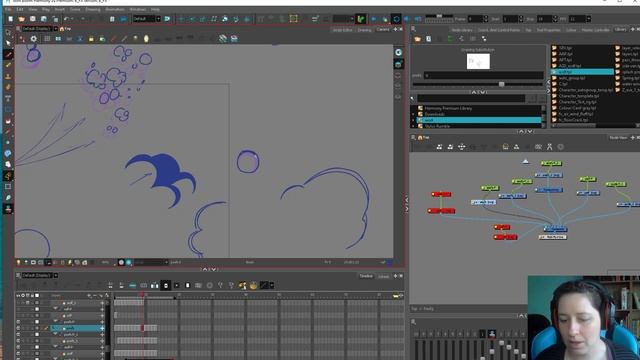
Task: Open the Default Display dropdown in Timeline view
Action: [56, 276]
